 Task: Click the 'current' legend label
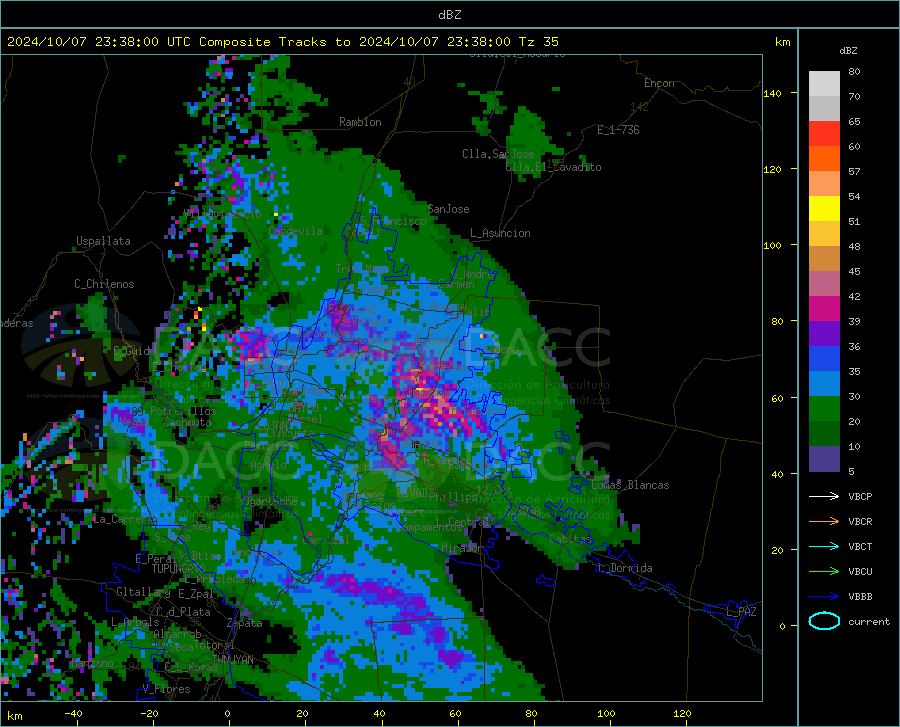[x=869, y=621]
